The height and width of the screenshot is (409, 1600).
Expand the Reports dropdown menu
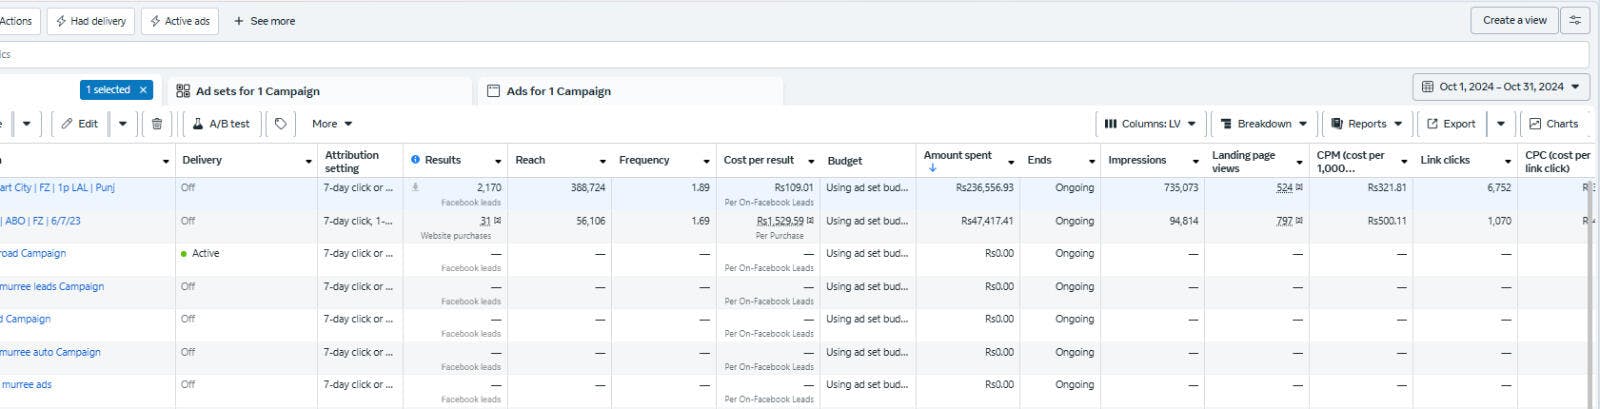coord(1366,124)
